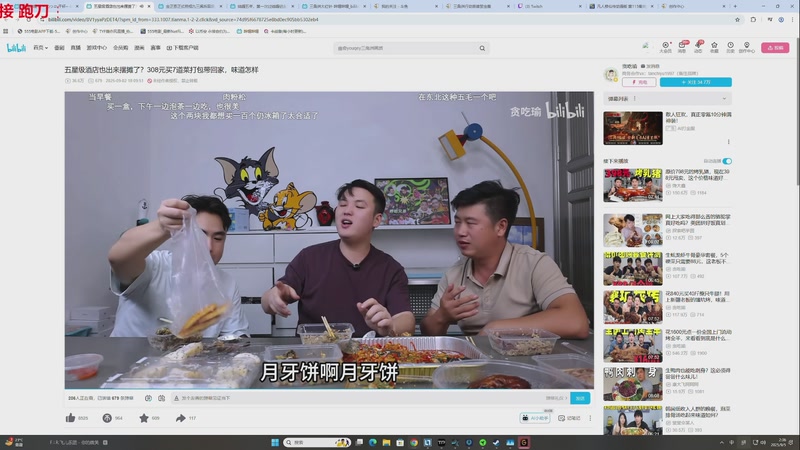Open Chrome from the taskbar
The image size is (800, 450).
coord(414,442)
